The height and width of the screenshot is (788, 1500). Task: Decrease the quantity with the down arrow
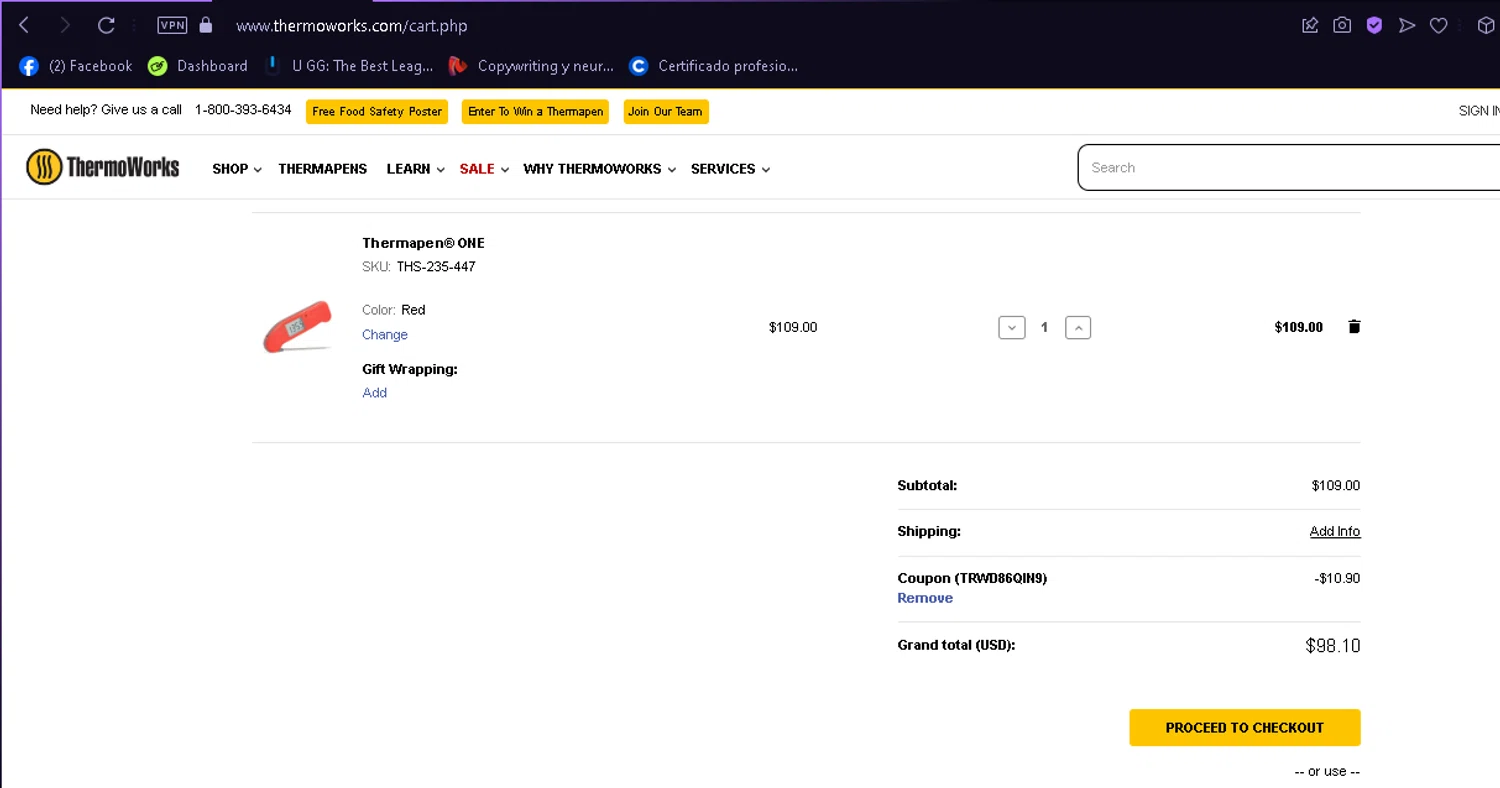click(x=1011, y=327)
